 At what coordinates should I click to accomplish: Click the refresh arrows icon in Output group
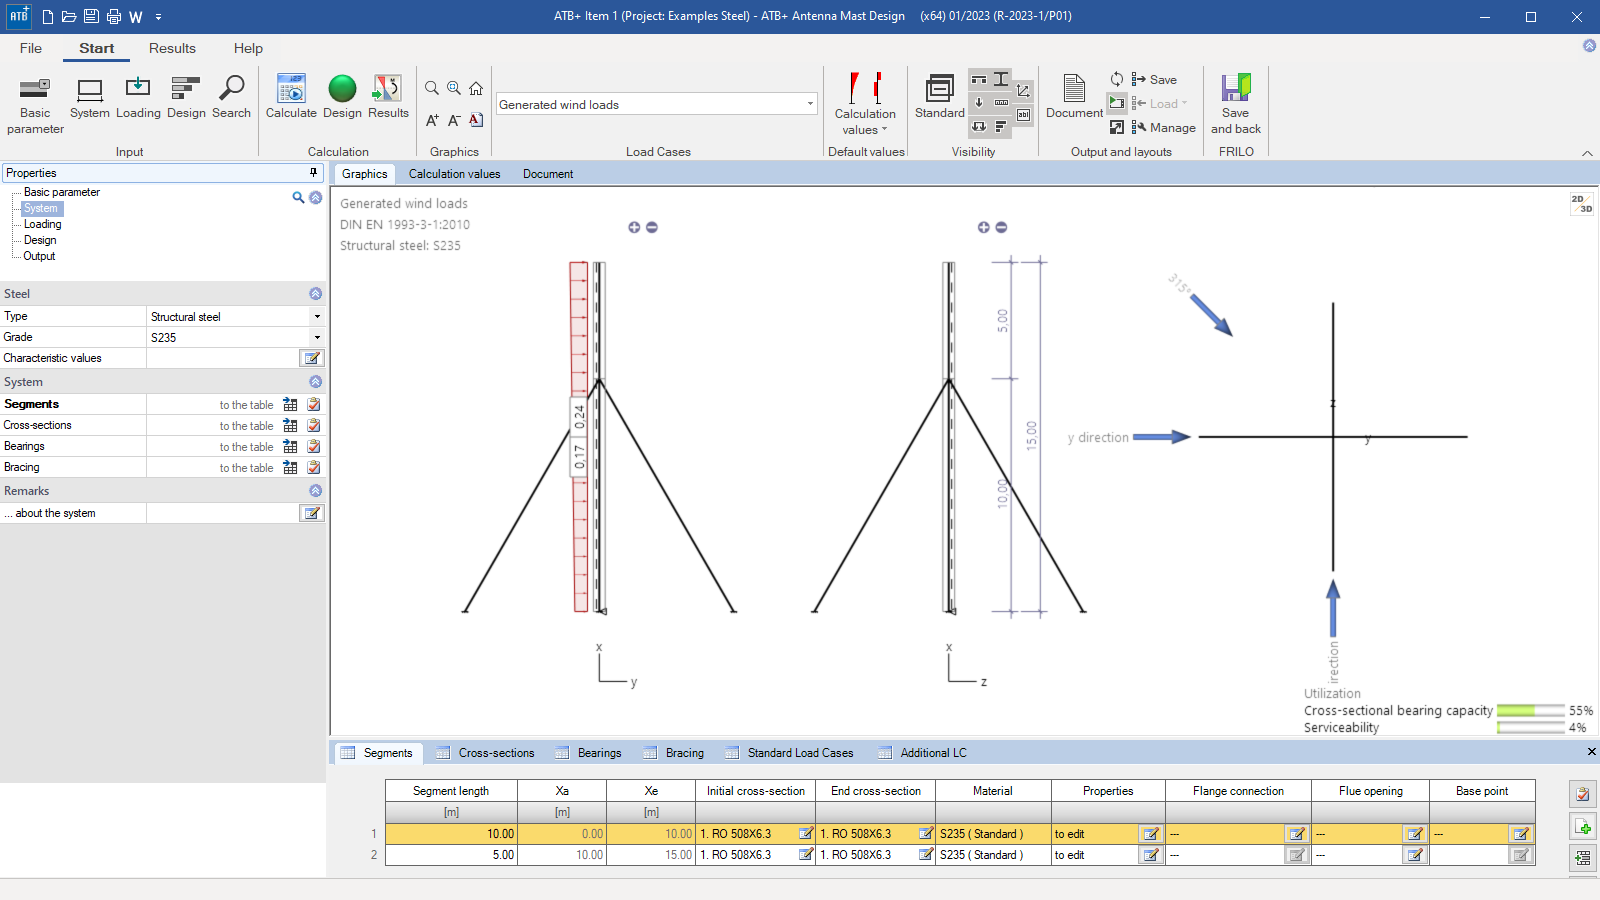coord(1117,79)
